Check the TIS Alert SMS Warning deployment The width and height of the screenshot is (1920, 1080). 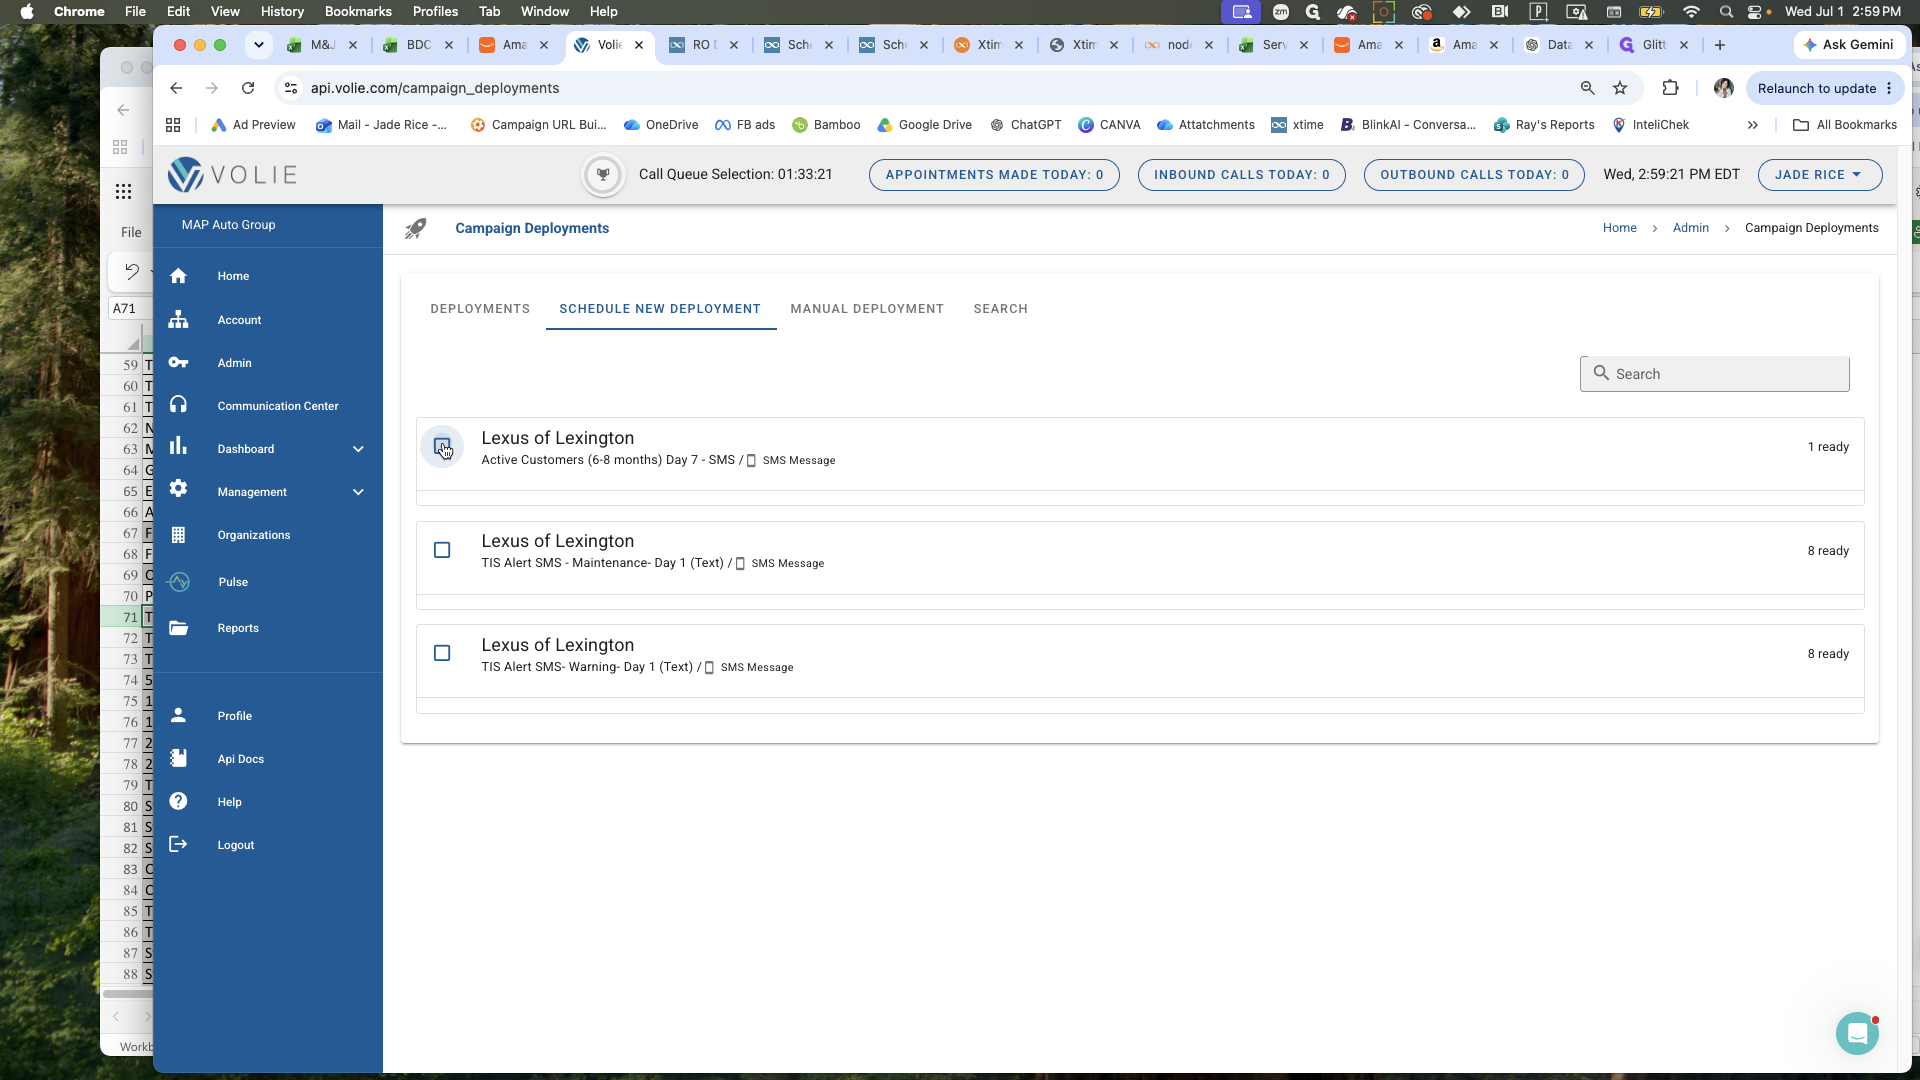[442, 653]
